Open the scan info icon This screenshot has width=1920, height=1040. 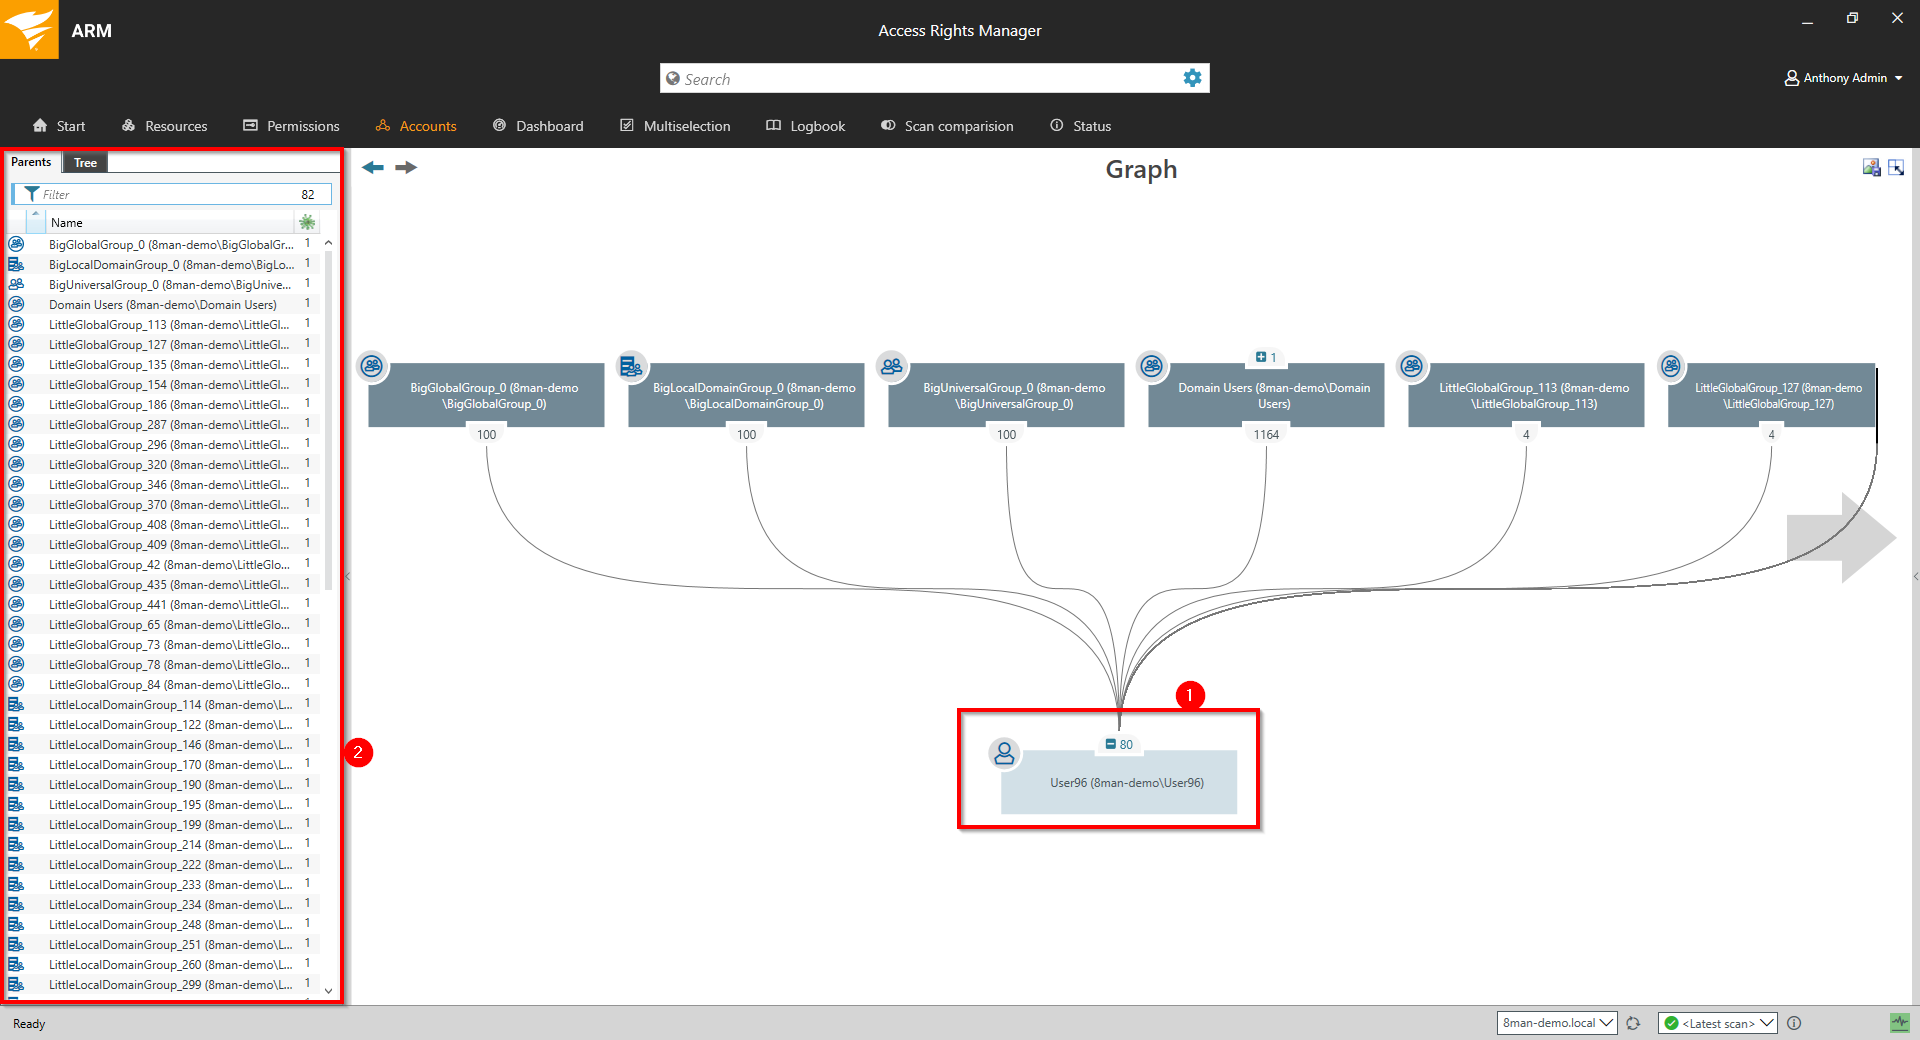1794,1023
